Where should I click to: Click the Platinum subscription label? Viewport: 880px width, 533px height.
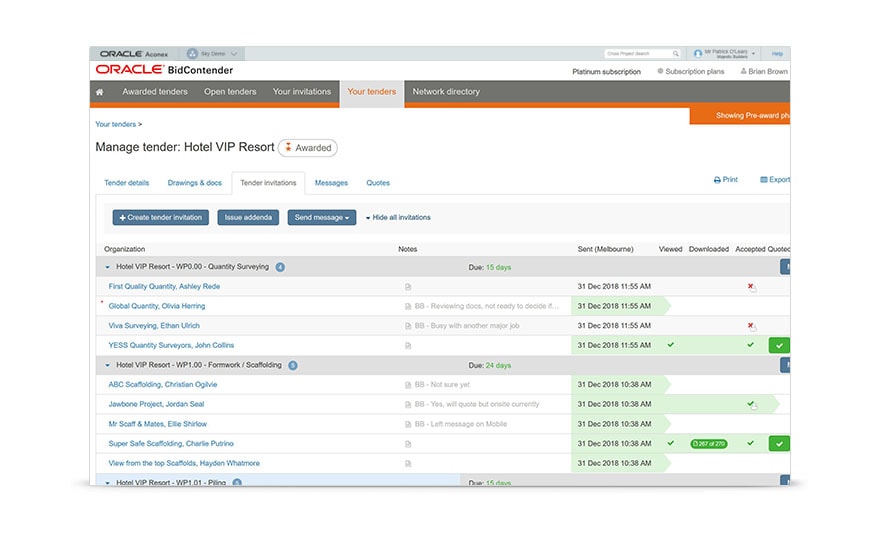tap(606, 72)
